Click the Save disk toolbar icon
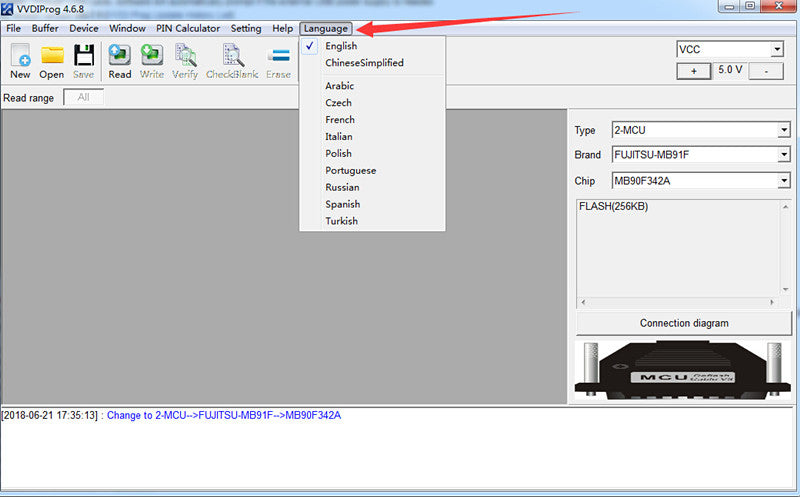 coord(84,58)
